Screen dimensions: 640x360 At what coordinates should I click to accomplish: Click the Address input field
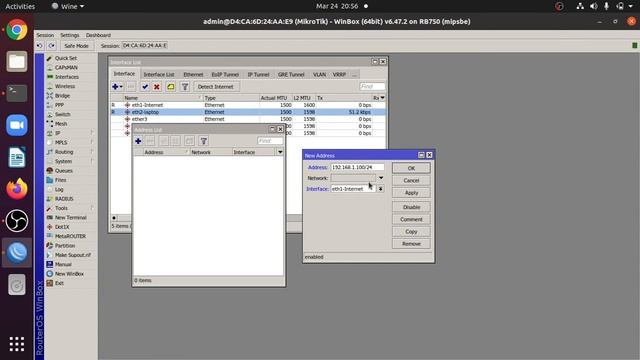pos(357,167)
